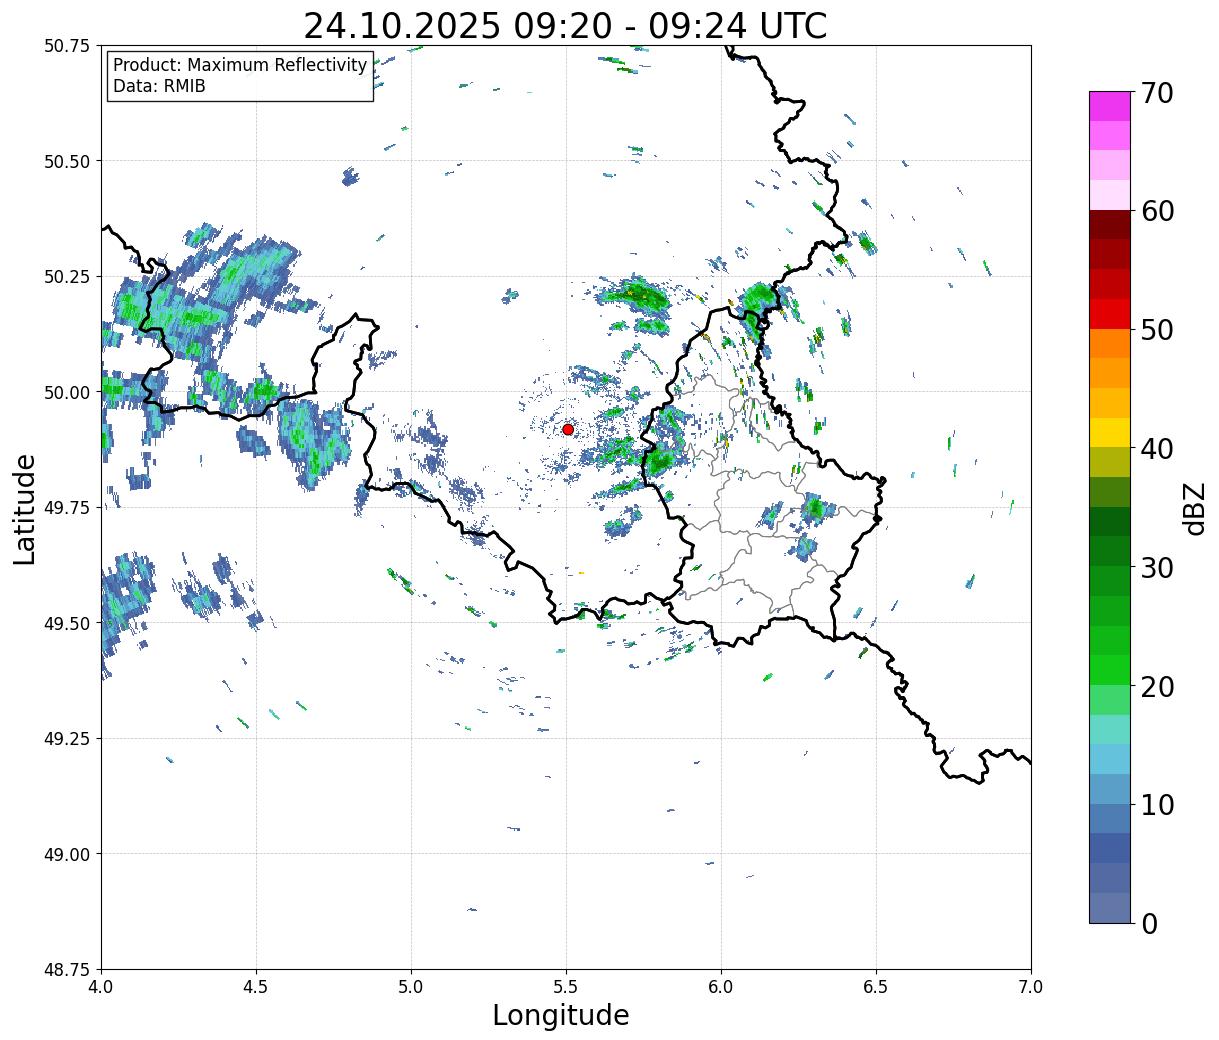1219x1040 pixels.
Task: Click the 60 tick label on colorbar
Action: (x=1157, y=211)
